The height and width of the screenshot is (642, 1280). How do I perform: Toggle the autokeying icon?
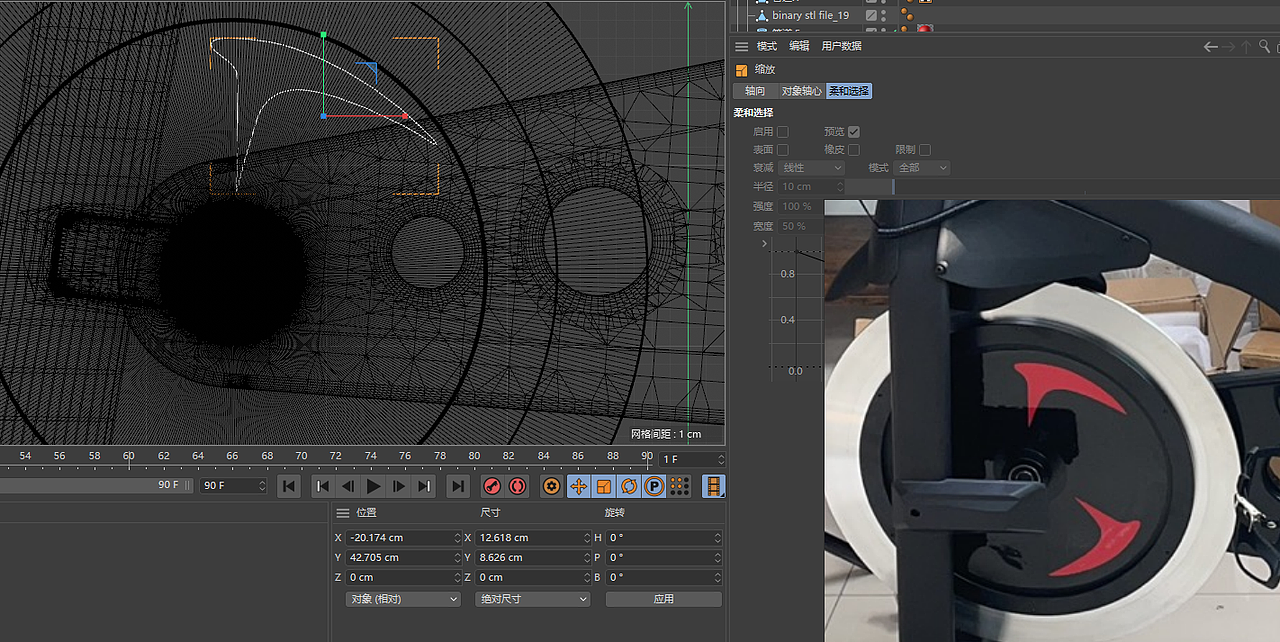click(517, 486)
